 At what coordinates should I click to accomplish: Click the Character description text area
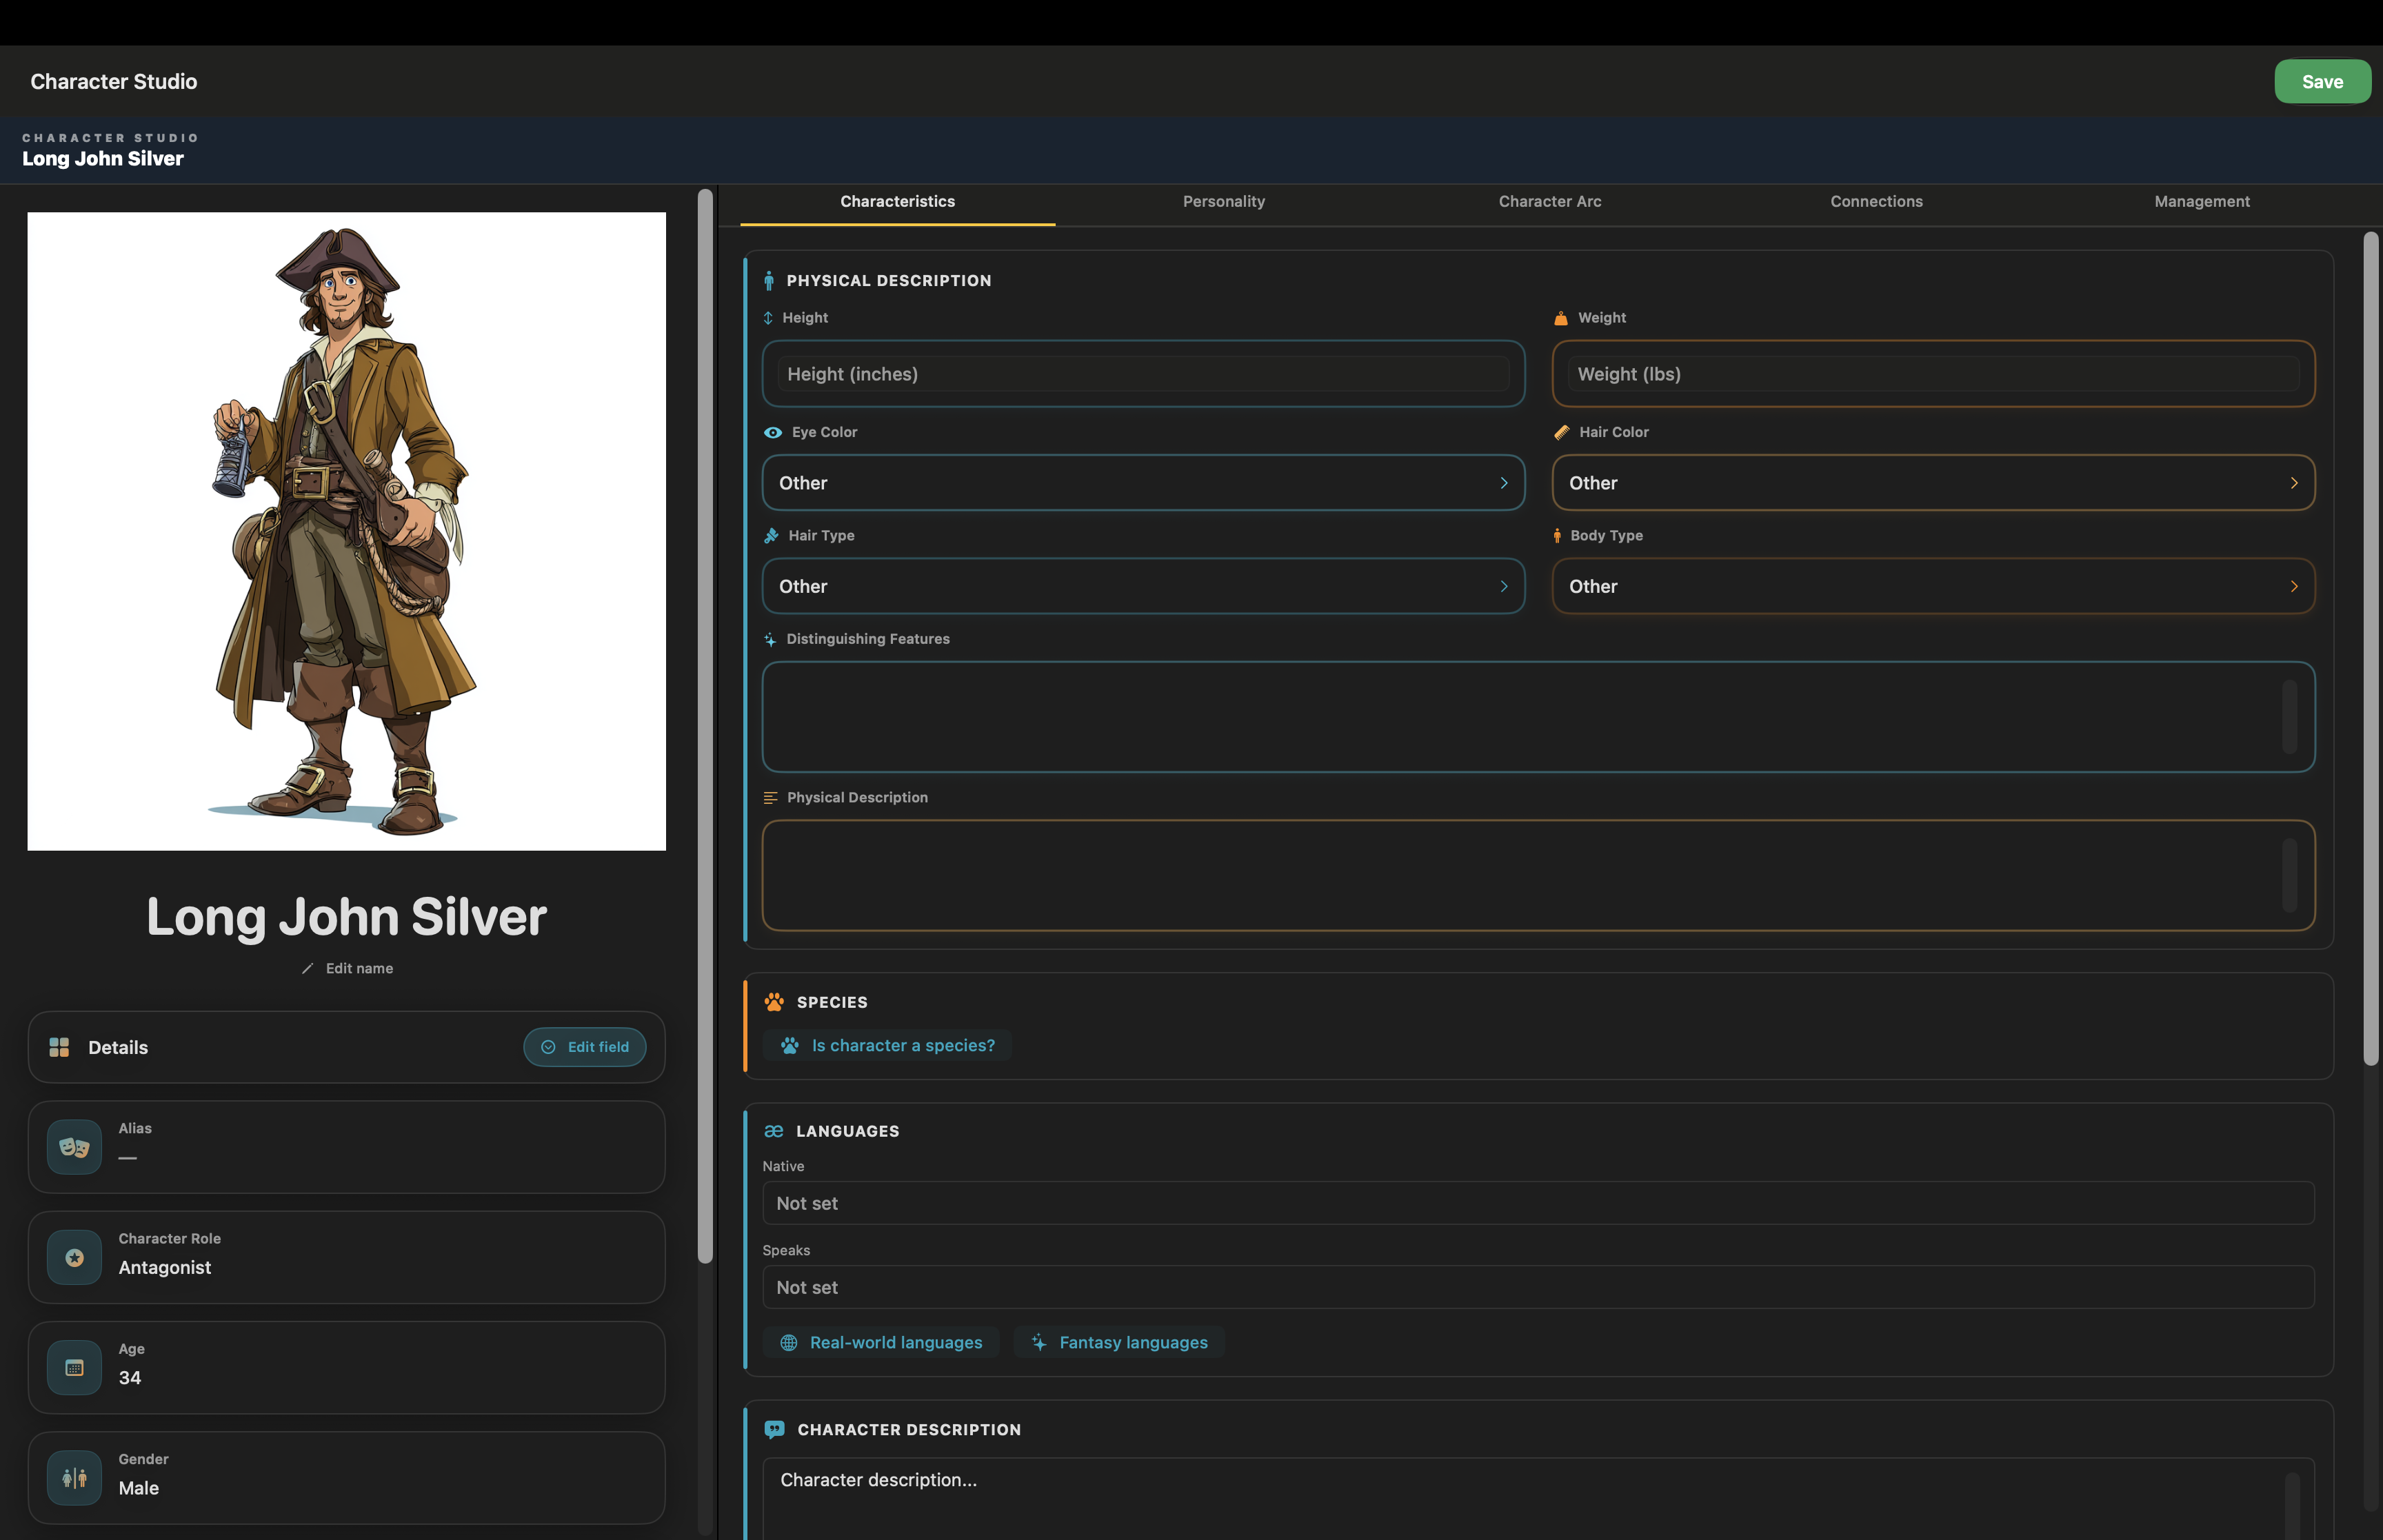coord(1538,1498)
